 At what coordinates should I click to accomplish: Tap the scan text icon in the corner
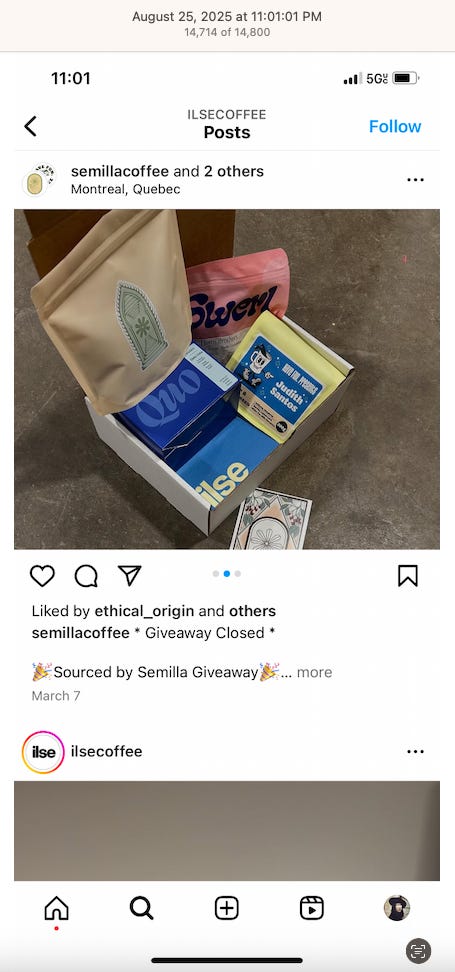418,950
